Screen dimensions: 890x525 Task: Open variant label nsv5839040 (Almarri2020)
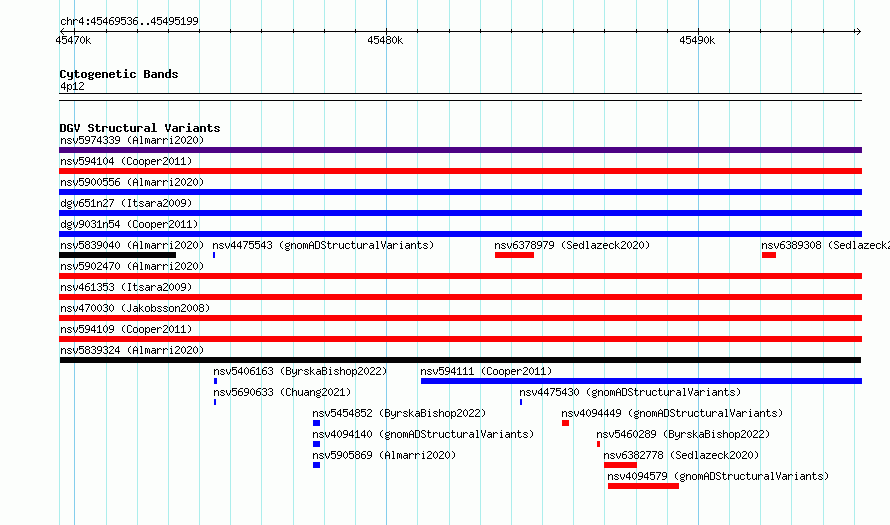[x=132, y=245]
